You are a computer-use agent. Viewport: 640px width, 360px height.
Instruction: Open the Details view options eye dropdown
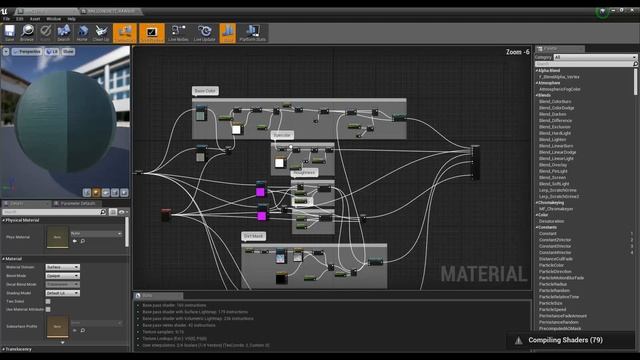tap(123, 212)
